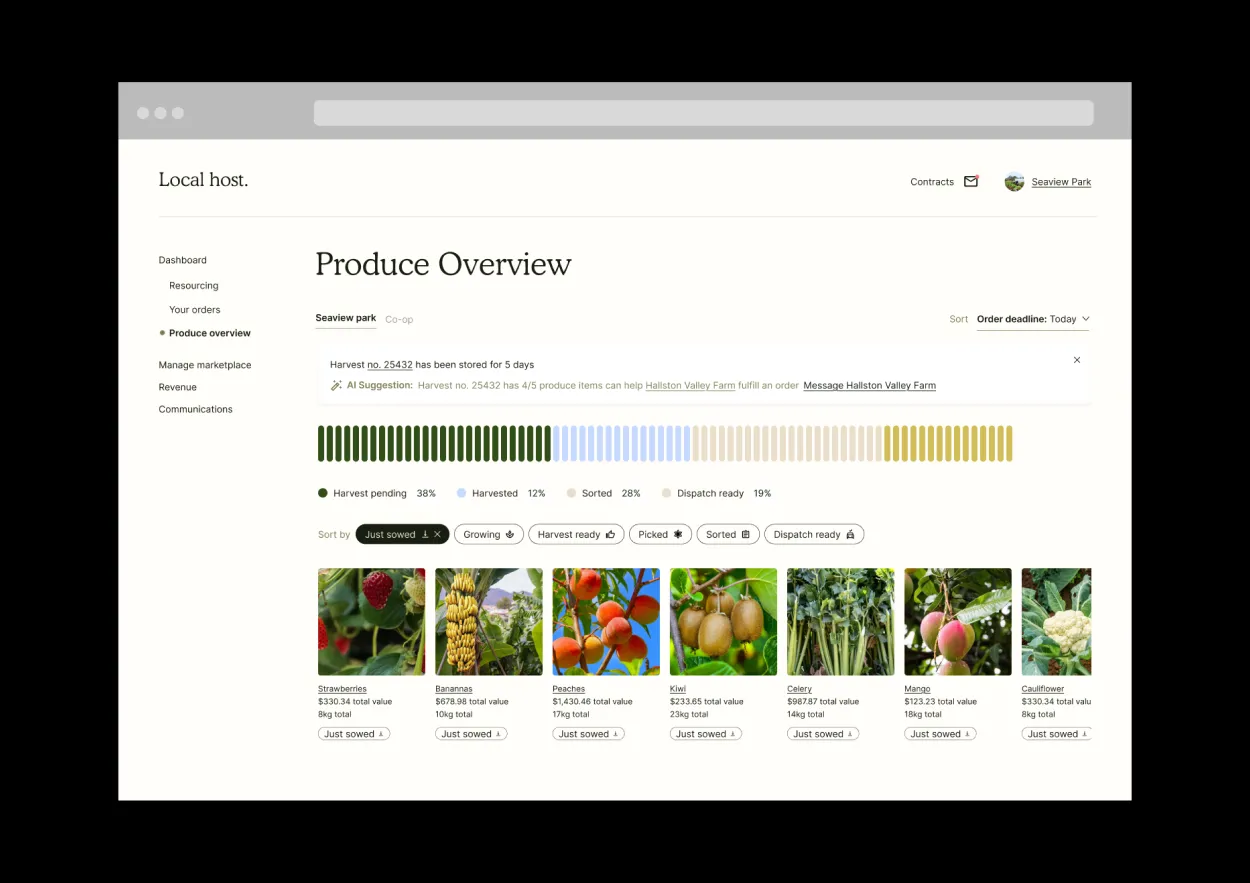Select Produce overview in the sidebar
Screen dimensions: 1250x883
tap(210, 333)
